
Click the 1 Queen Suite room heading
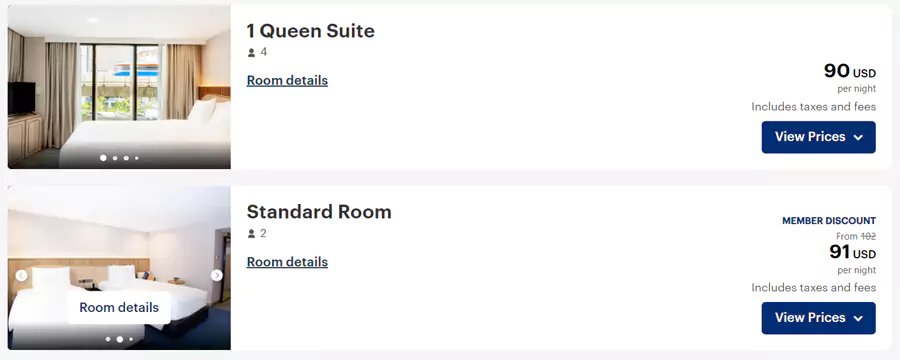click(311, 31)
